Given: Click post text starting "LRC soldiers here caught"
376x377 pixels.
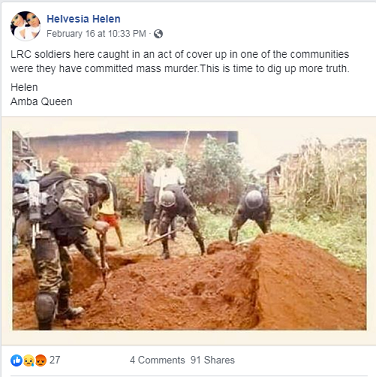Looking at the screenshot, I should (180, 61).
